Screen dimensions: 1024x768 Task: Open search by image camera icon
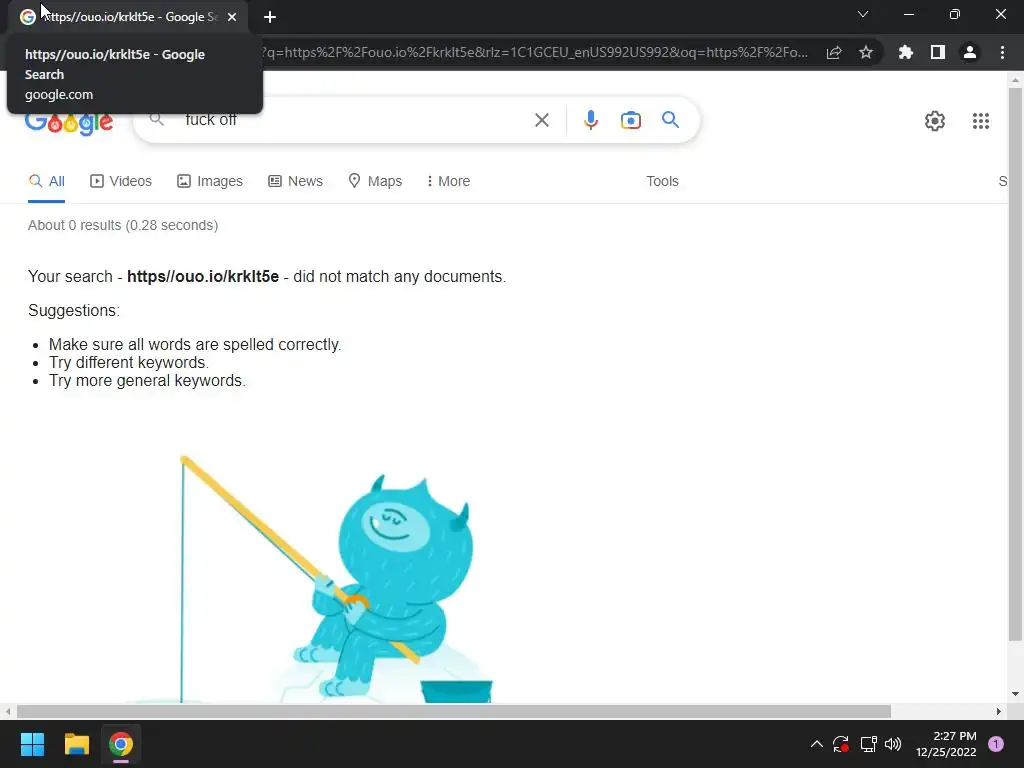[630, 120]
